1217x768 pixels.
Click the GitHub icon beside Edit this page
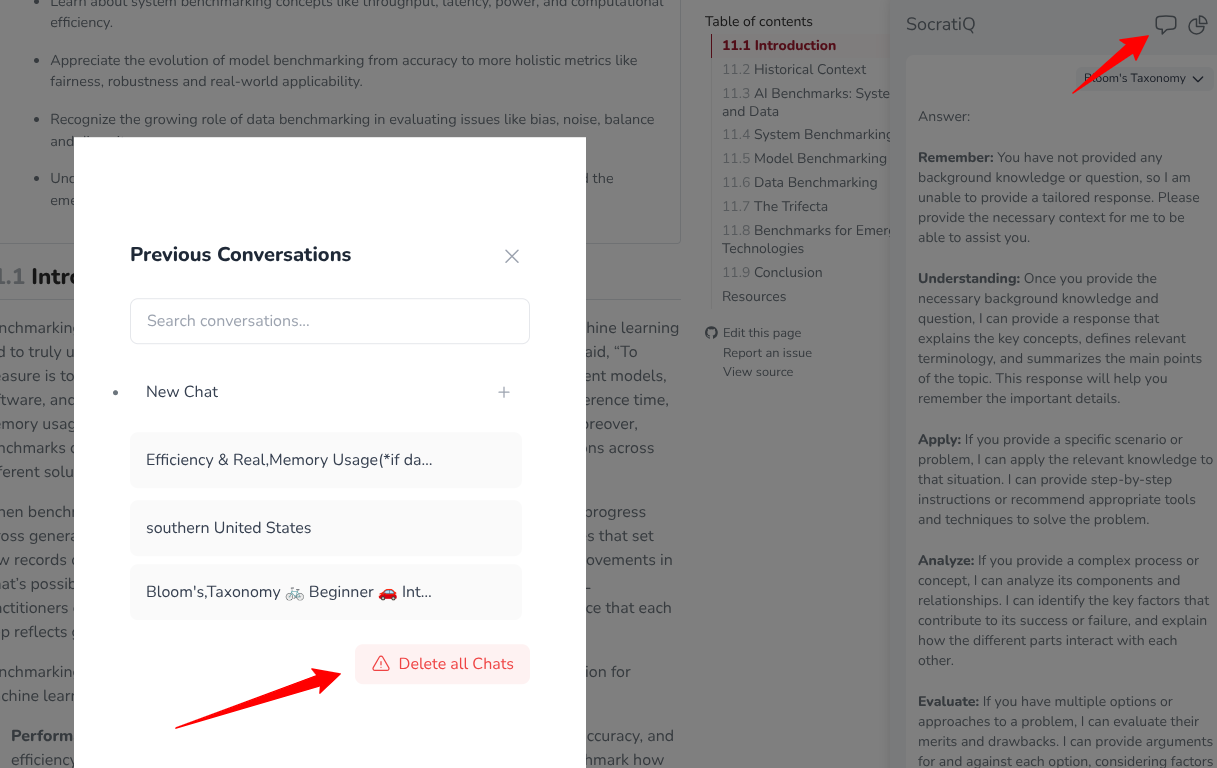click(711, 333)
